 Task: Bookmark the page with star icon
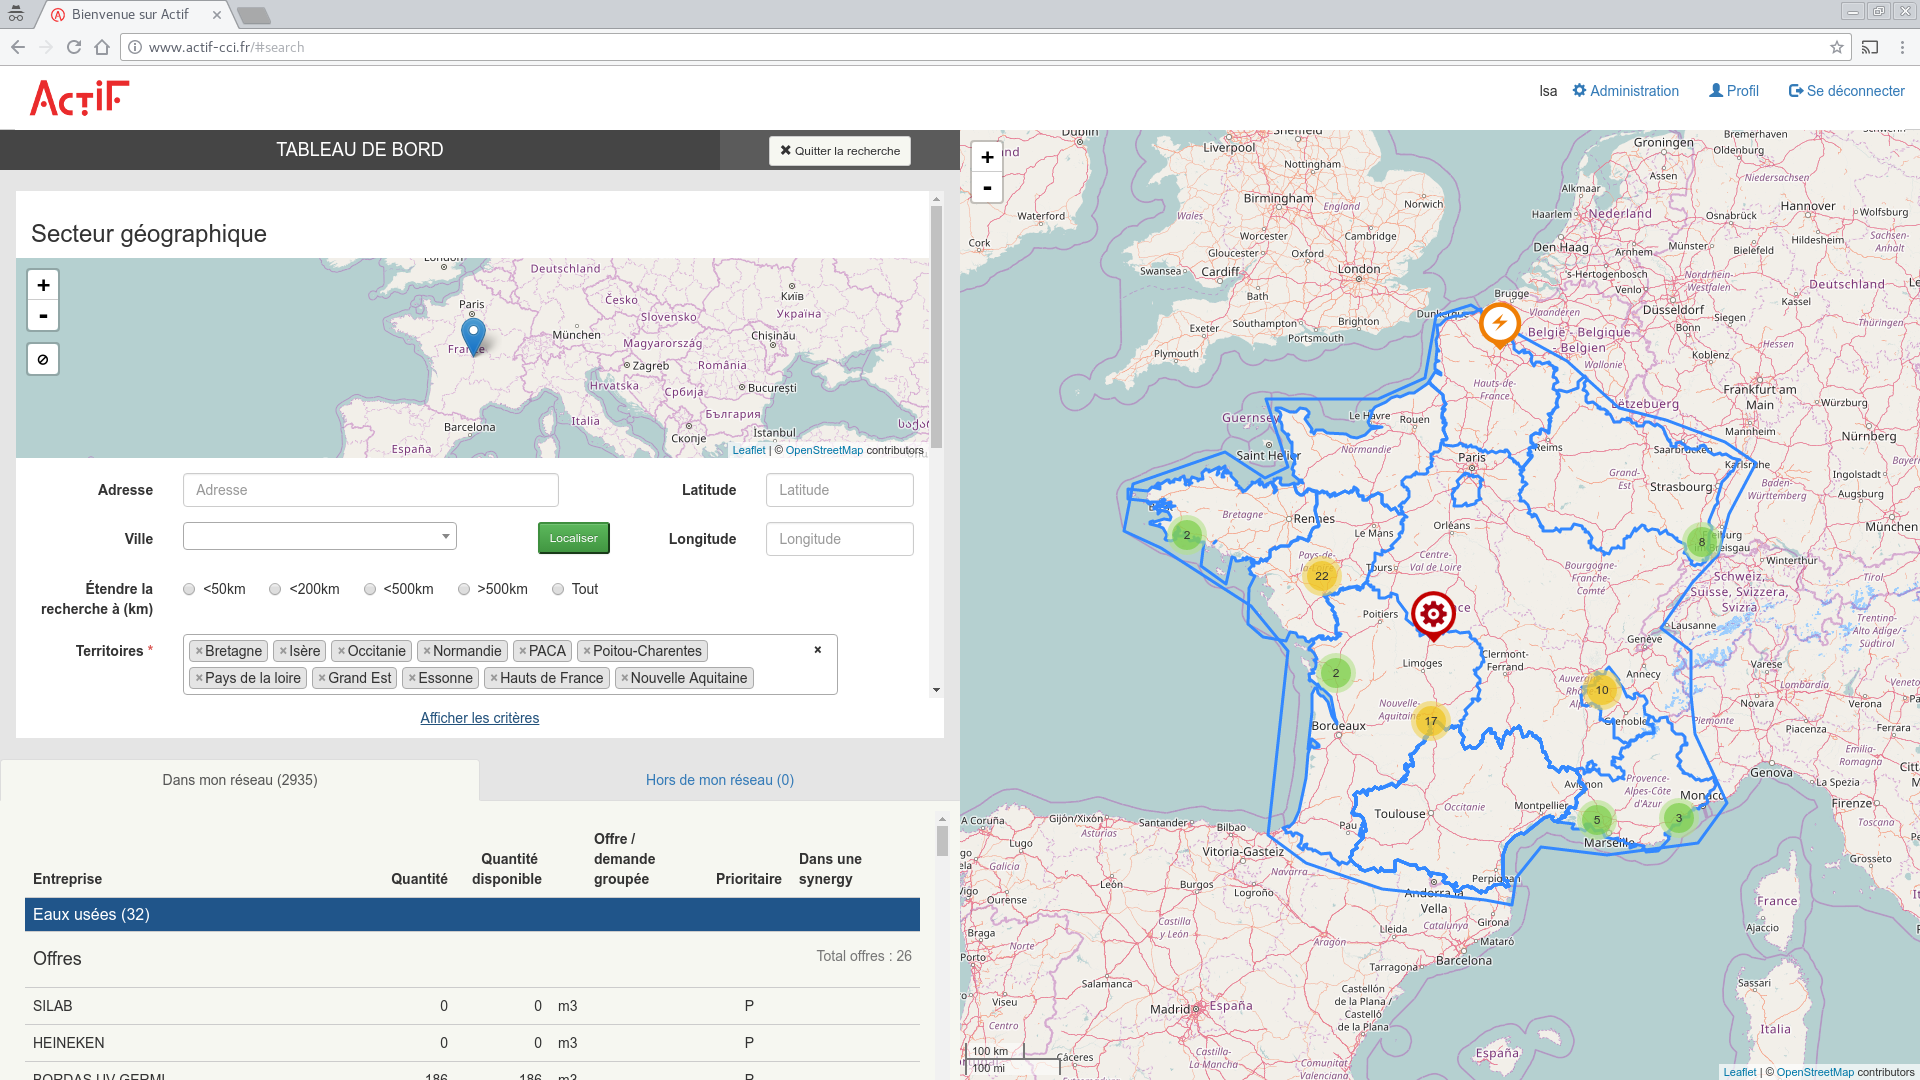coord(1836,47)
